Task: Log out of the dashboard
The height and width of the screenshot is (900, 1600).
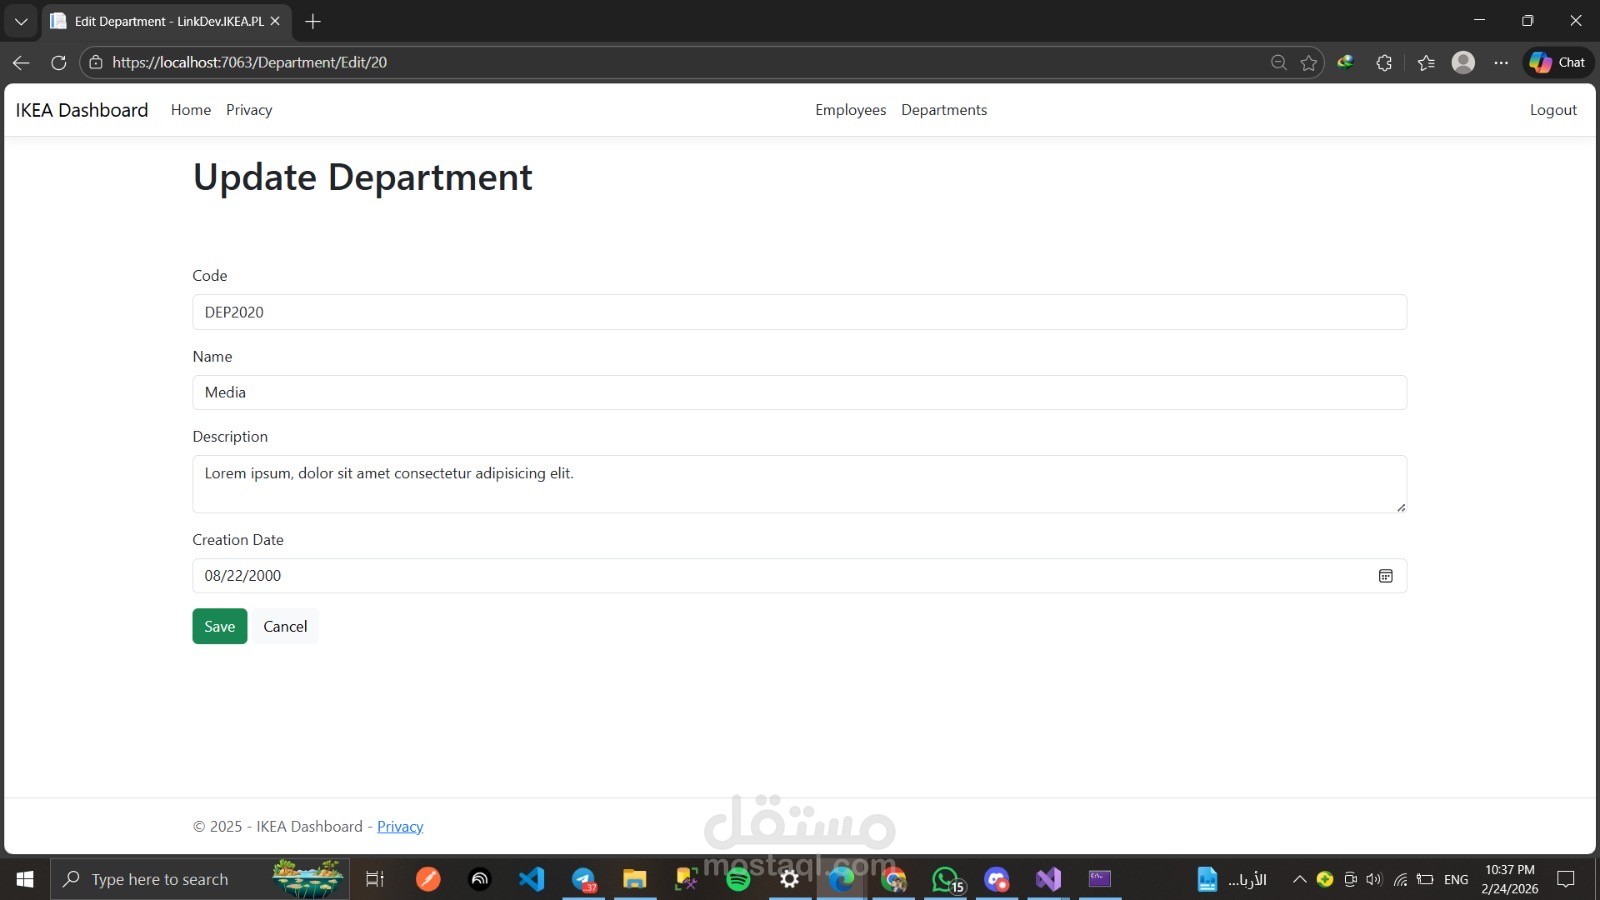Action: [x=1553, y=110]
